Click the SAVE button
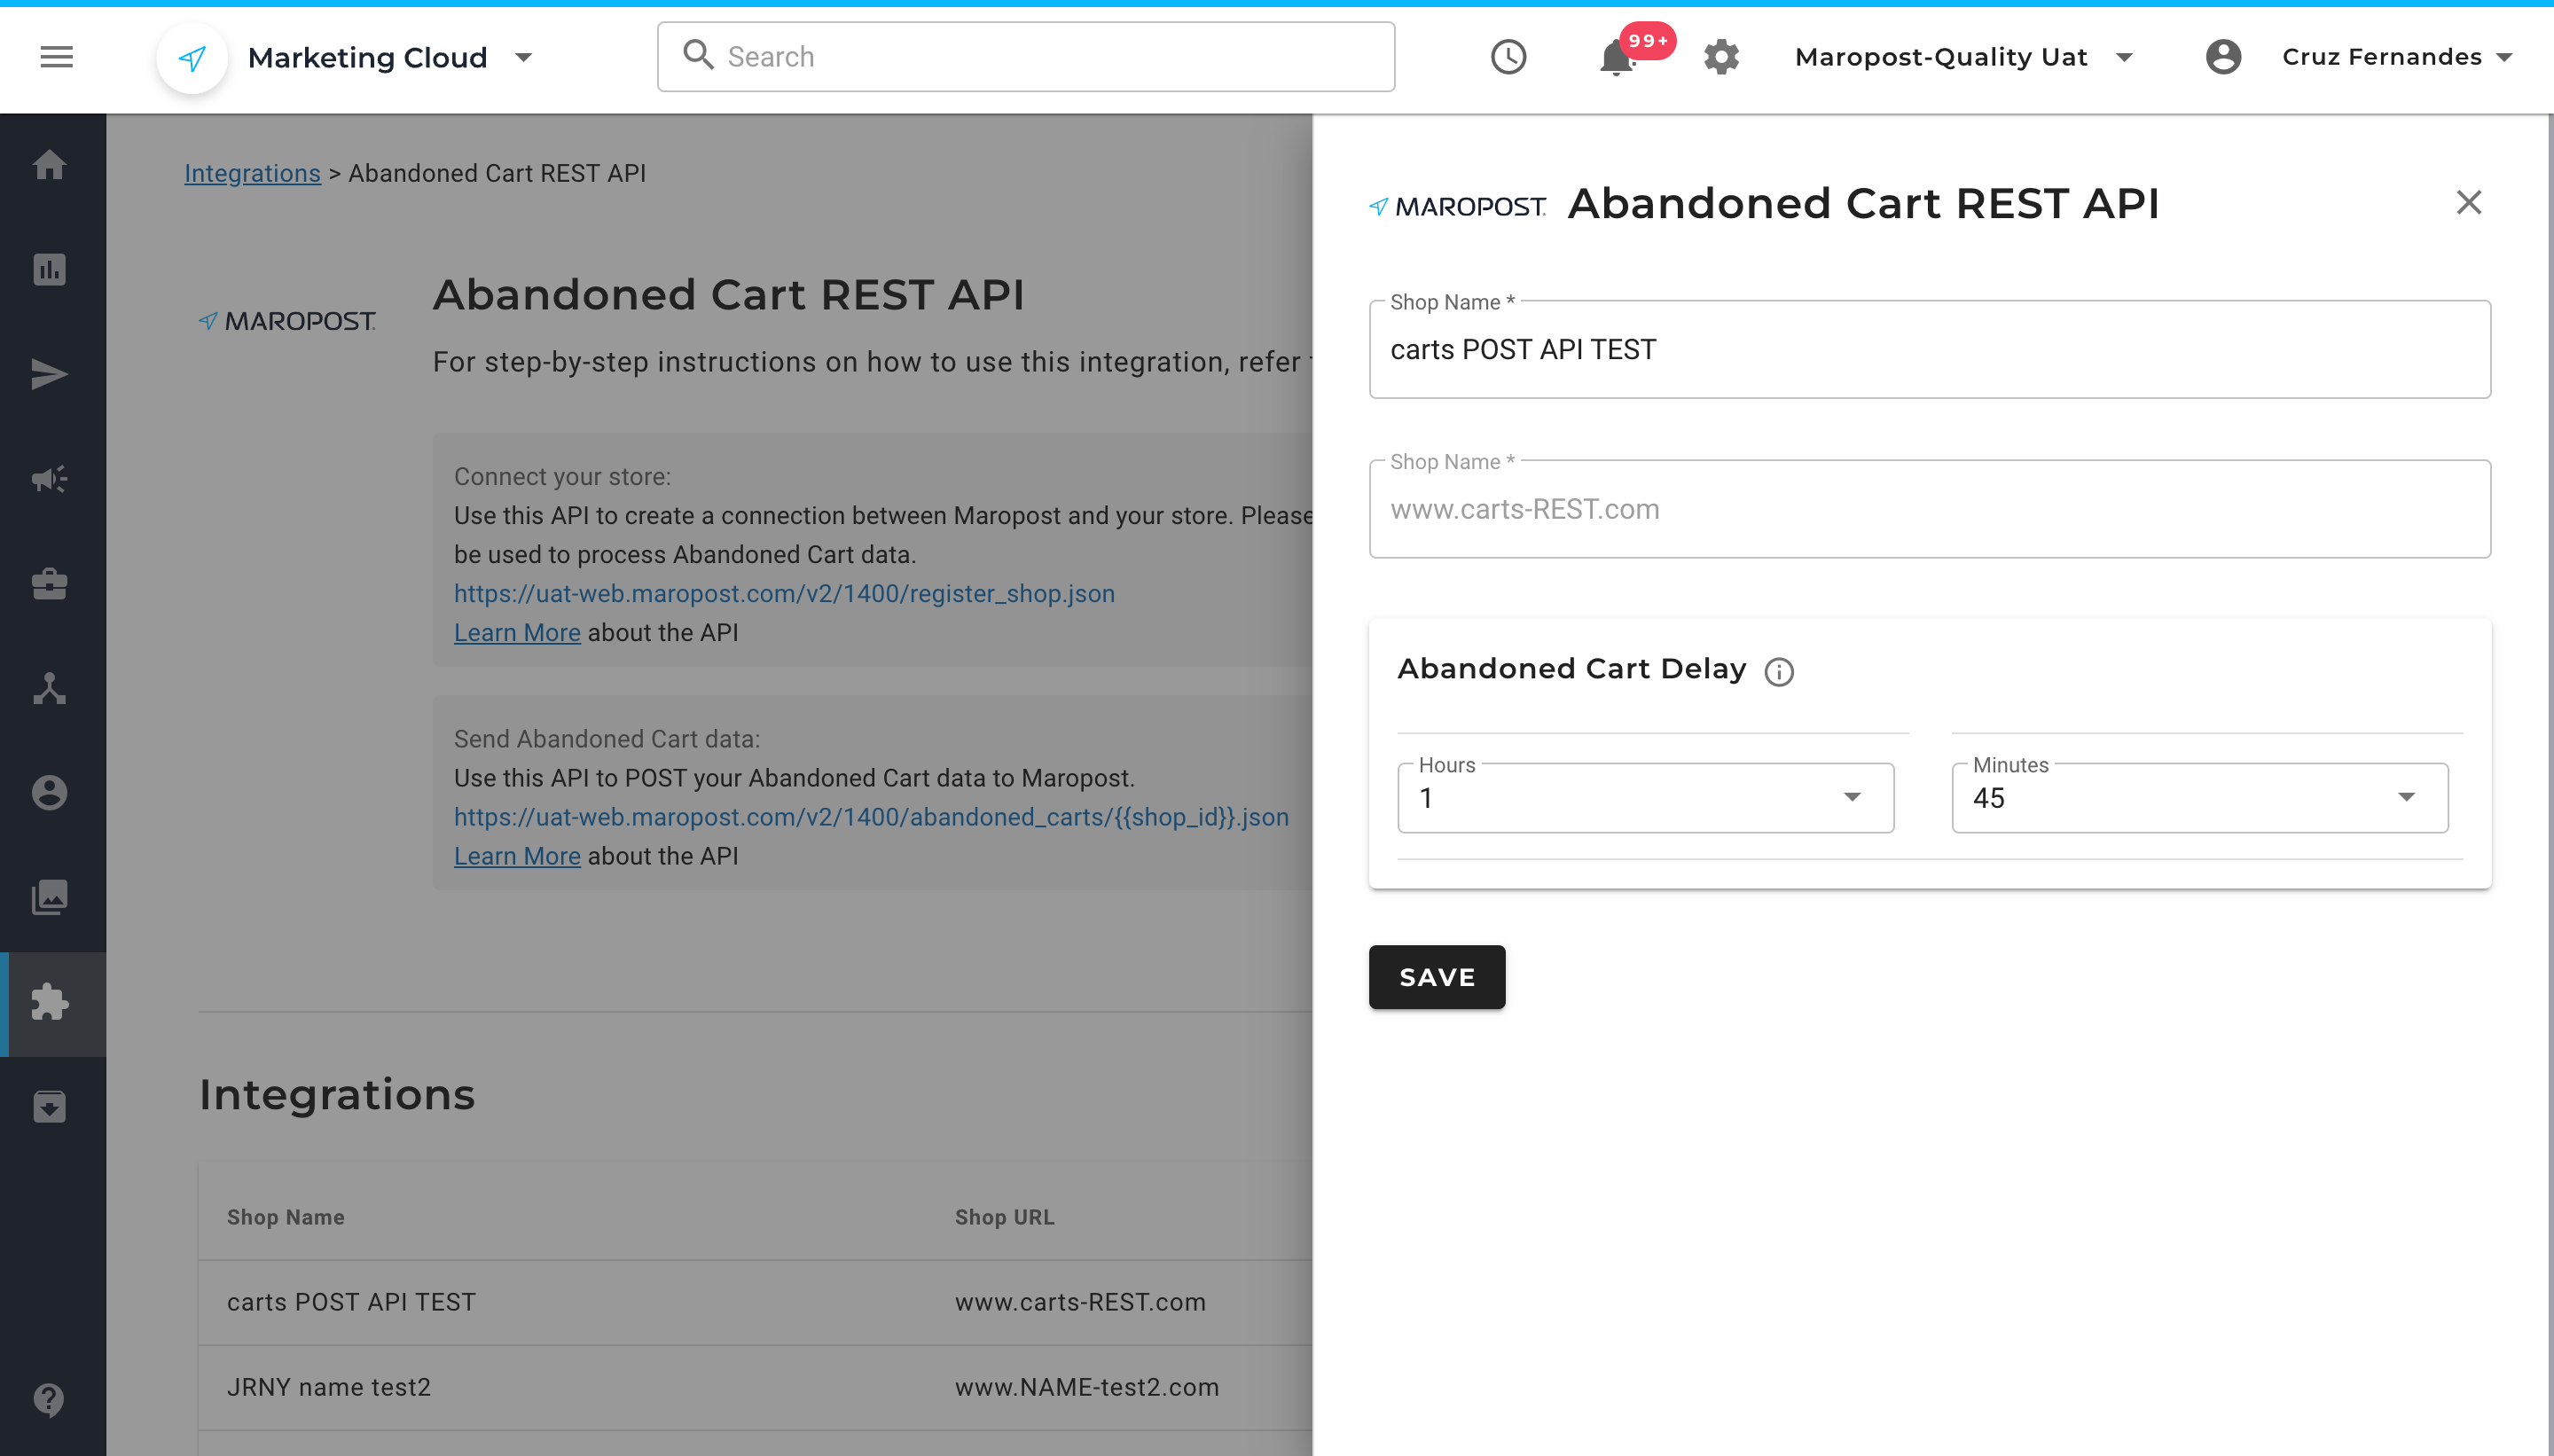This screenshot has height=1456, width=2554. (x=1436, y=977)
